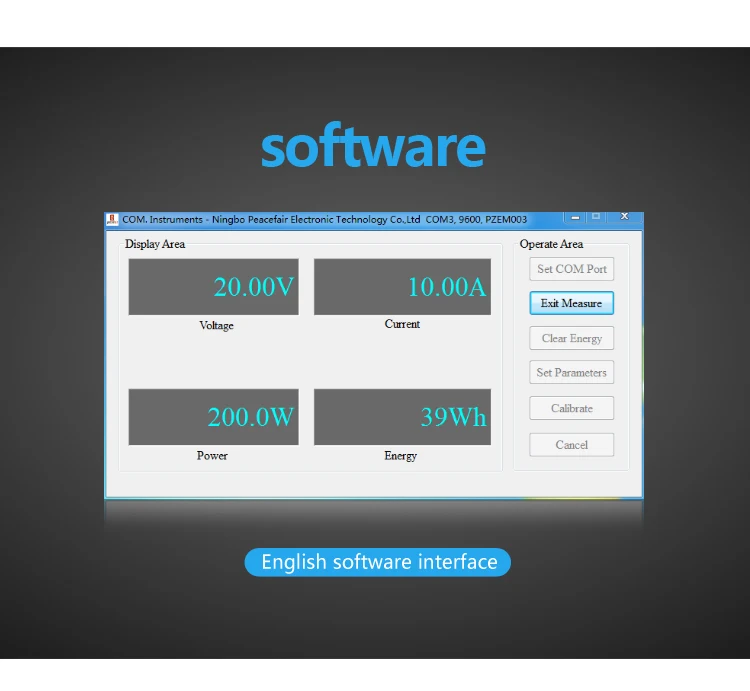Click the 39Wh energy display
The width and height of the screenshot is (750, 691).
tap(402, 417)
